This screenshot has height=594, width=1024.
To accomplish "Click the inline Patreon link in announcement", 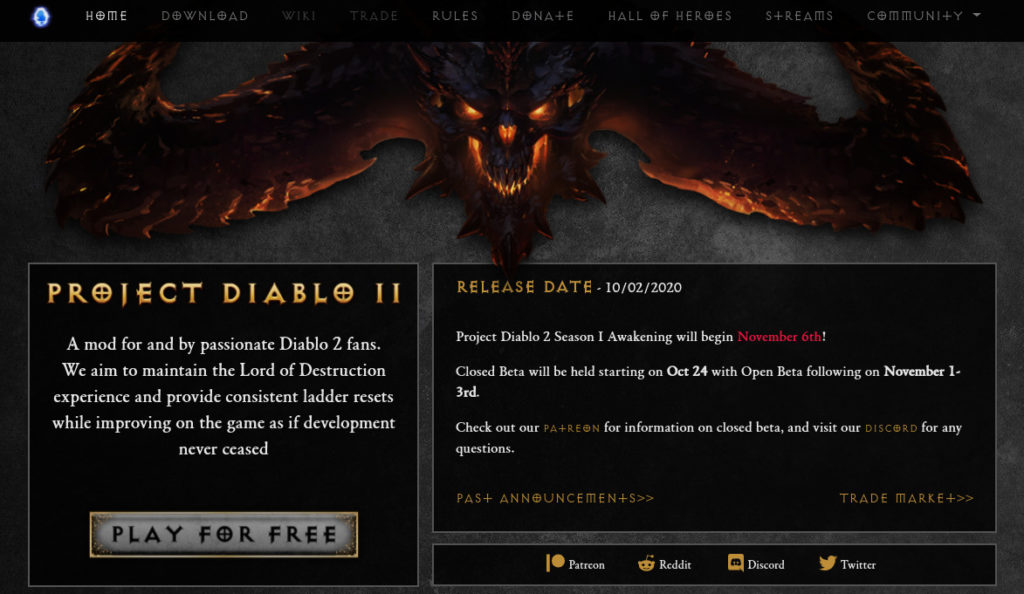I will click(x=571, y=428).
